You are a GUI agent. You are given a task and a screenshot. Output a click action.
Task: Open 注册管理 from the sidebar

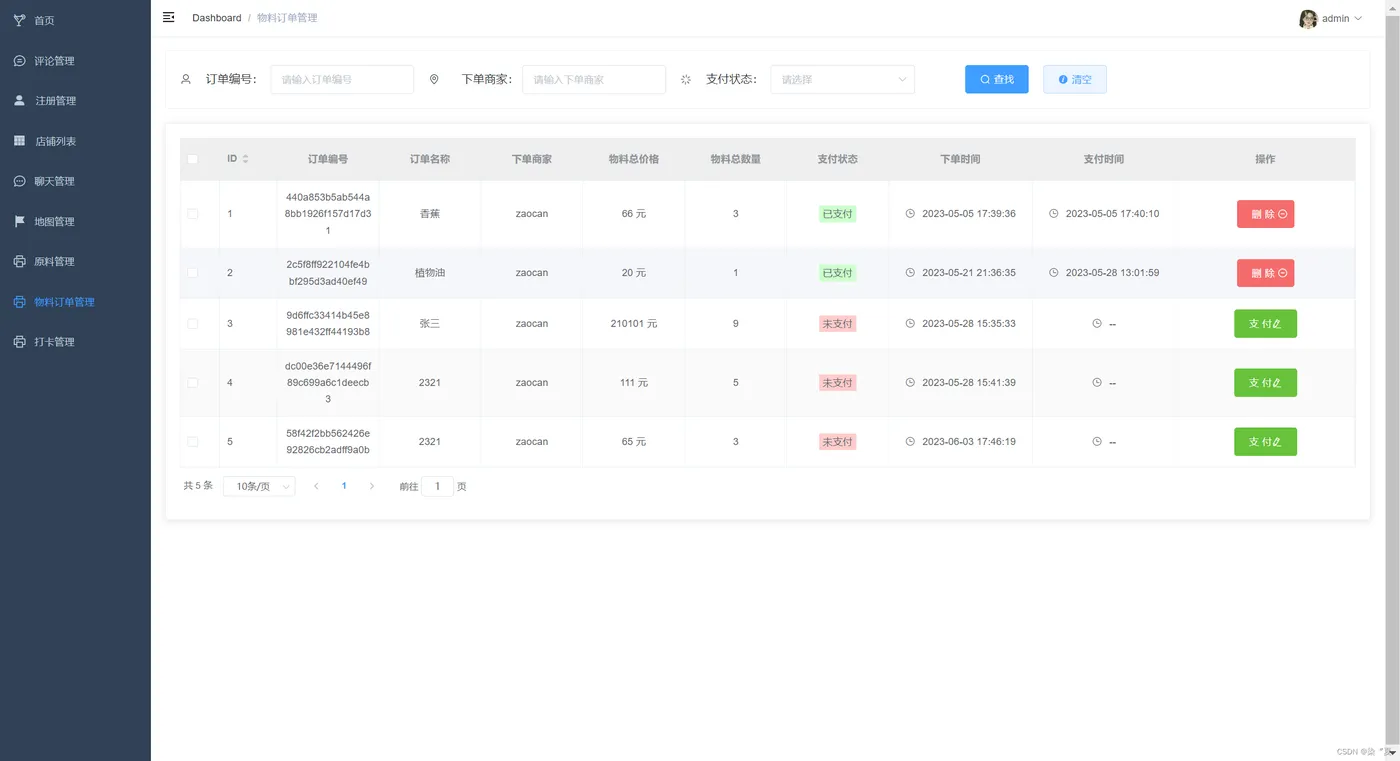coord(75,101)
